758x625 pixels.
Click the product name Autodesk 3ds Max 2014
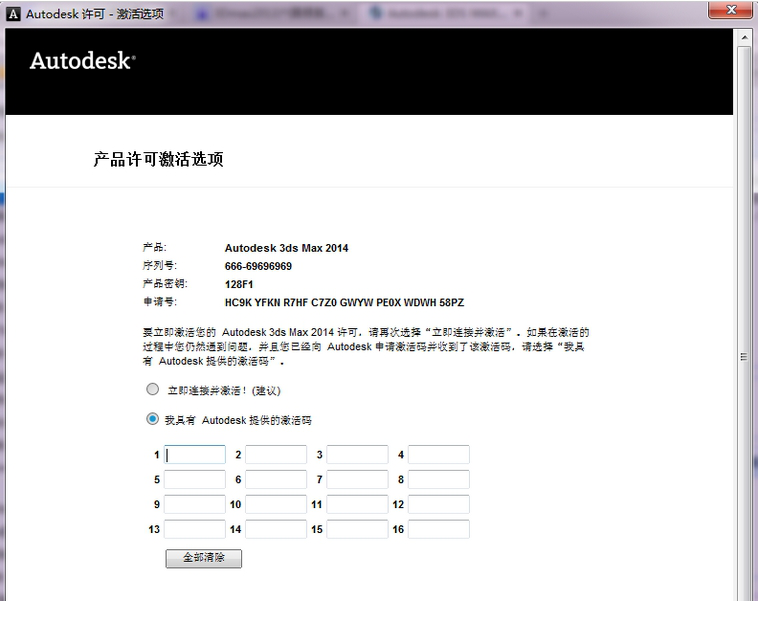coord(286,248)
